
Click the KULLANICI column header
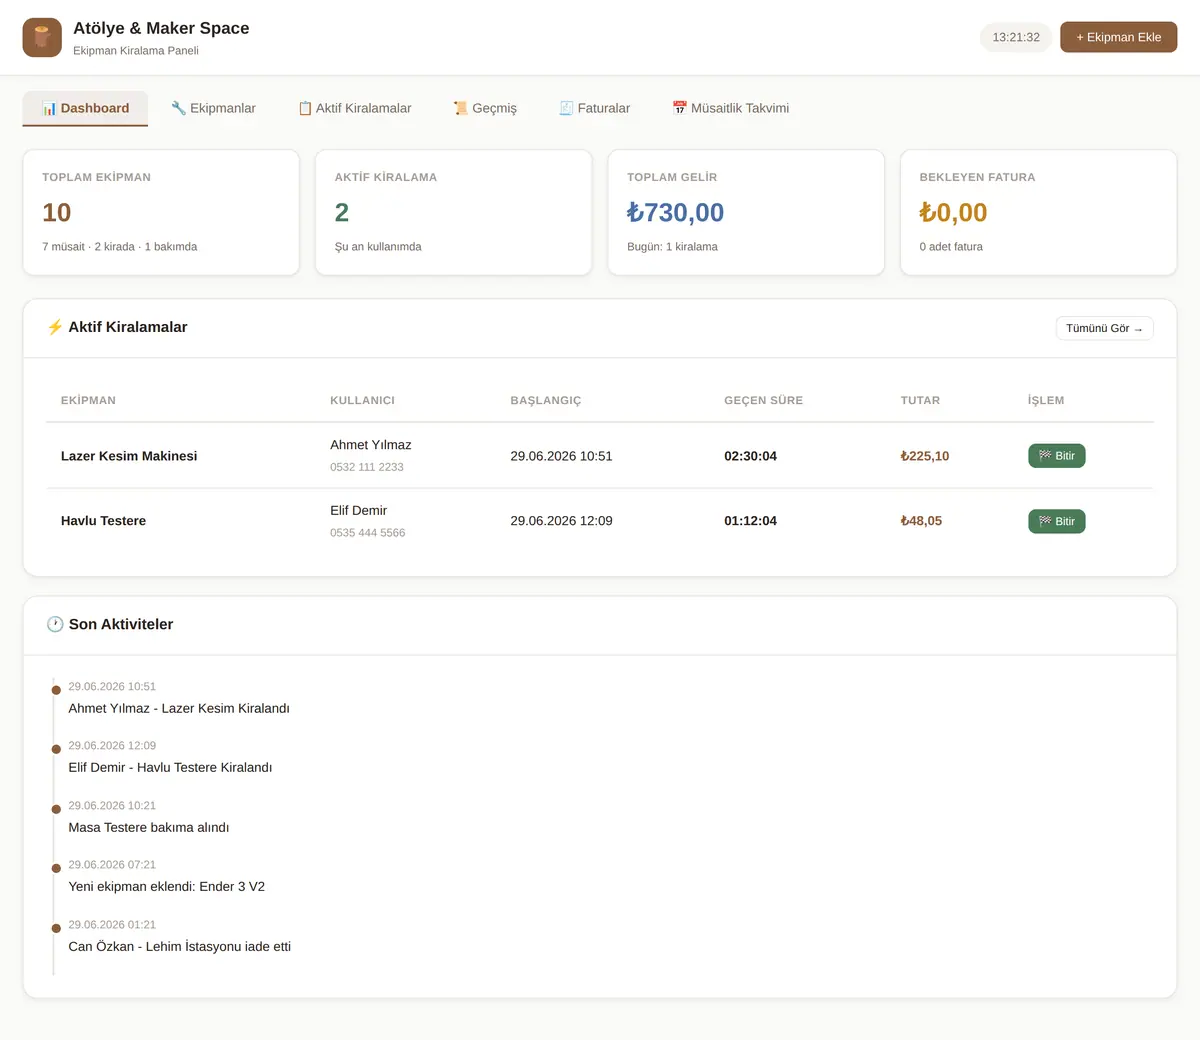tap(362, 400)
